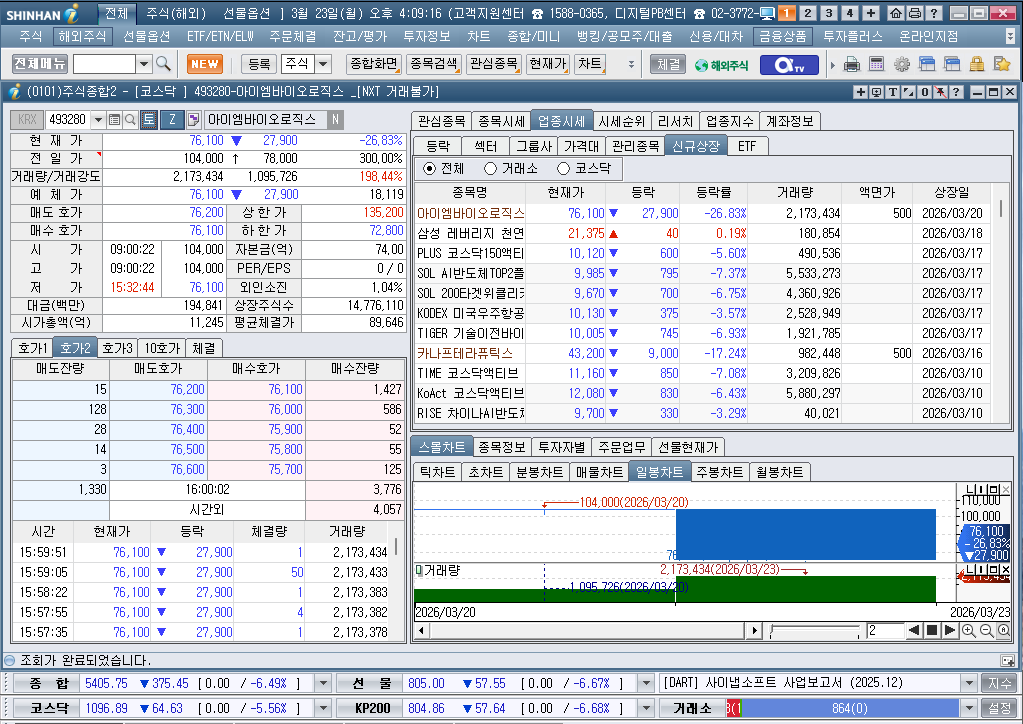Click the magnifier search icon beside 전체메뉴 box
Viewport: 1023px width, 724px height.
click(x=164, y=64)
